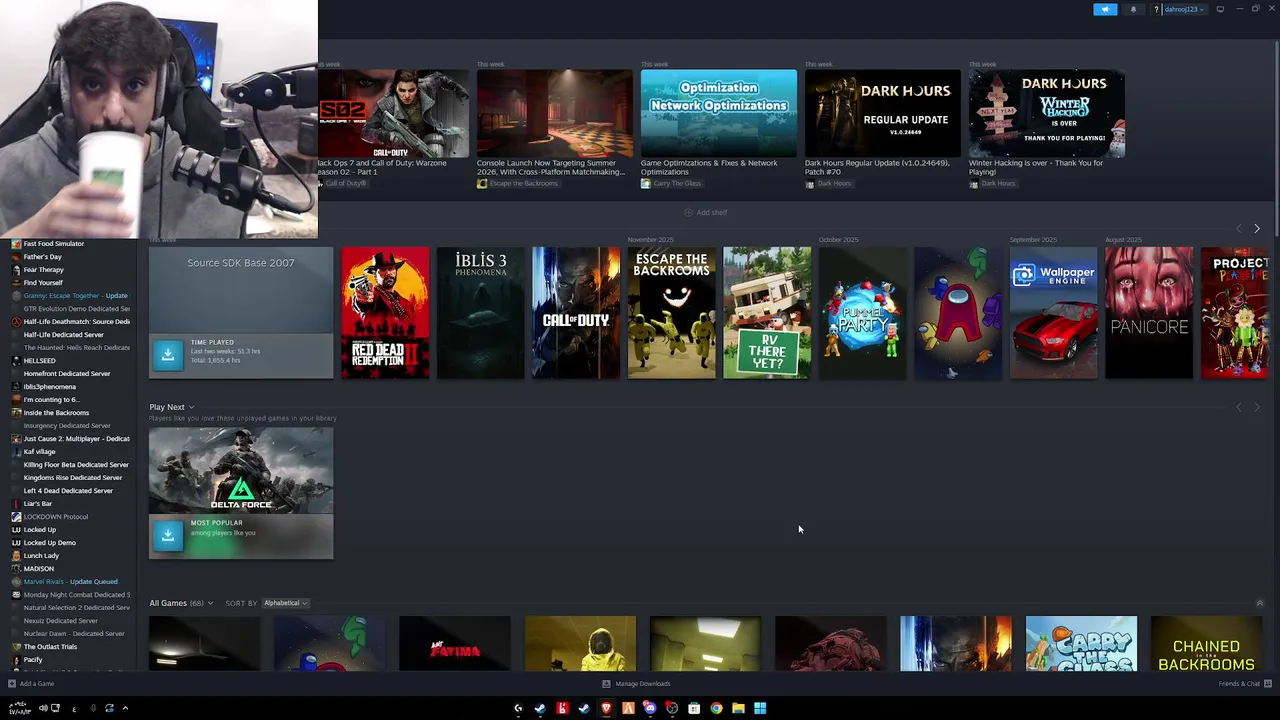Open the help question mark icon

pos(1157,9)
